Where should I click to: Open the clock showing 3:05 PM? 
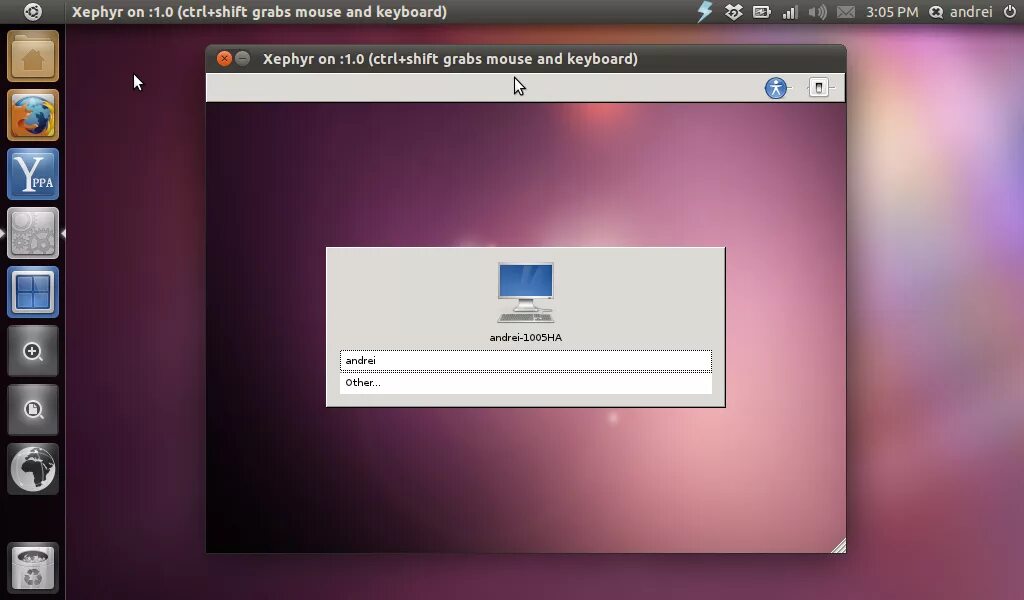click(x=891, y=12)
